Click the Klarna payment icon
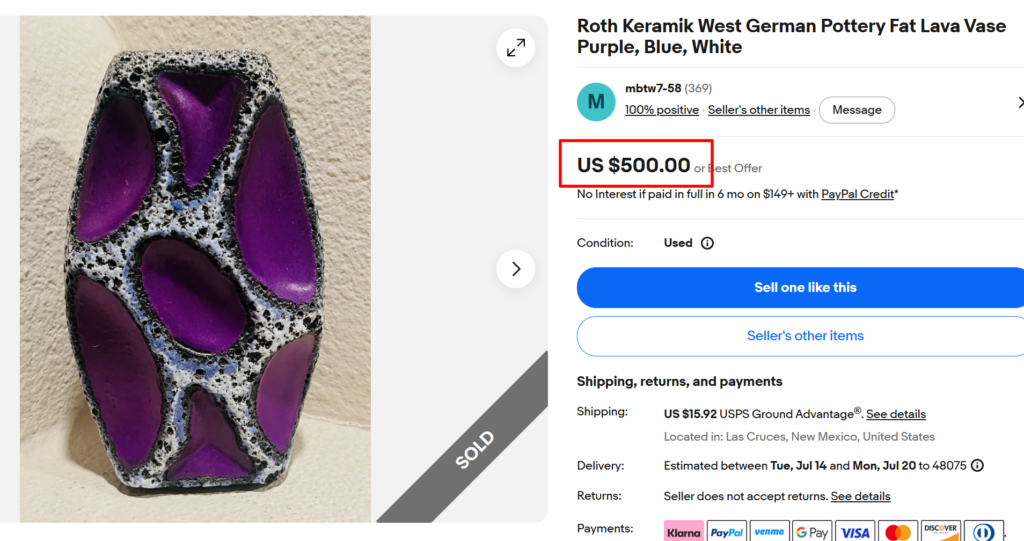 (684, 532)
